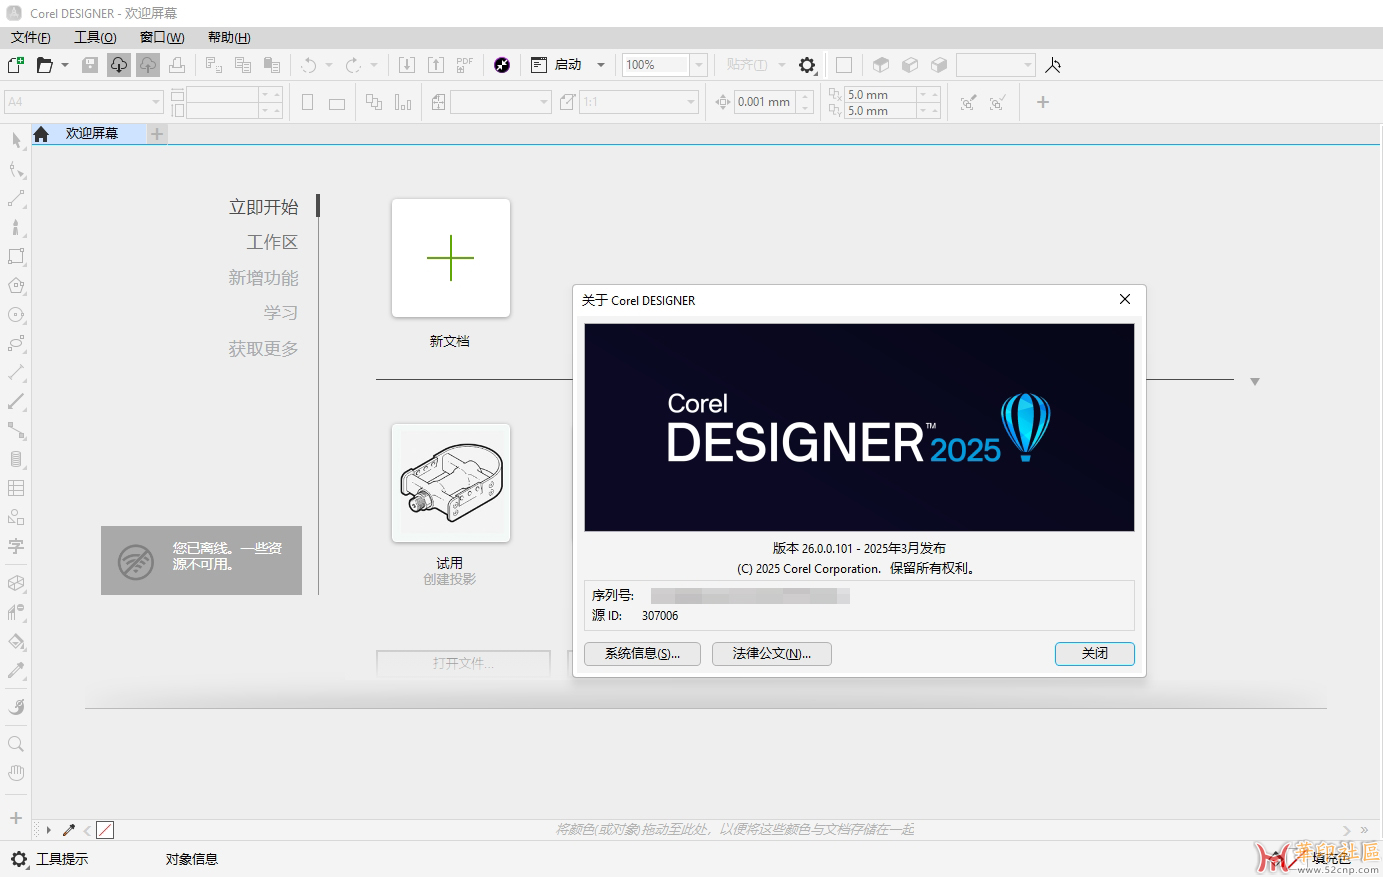This screenshot has height=877, width=1383.
Task: Select the Zoom magnifier tool
Action: (16, 744)
